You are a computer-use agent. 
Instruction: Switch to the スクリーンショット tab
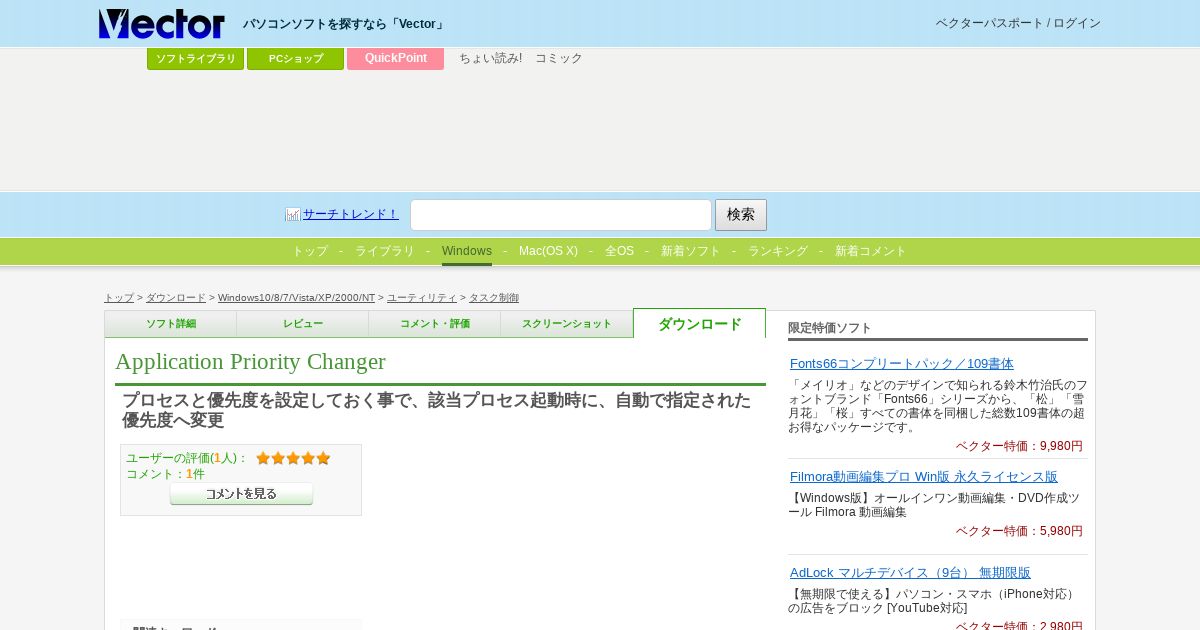(567, 324)
